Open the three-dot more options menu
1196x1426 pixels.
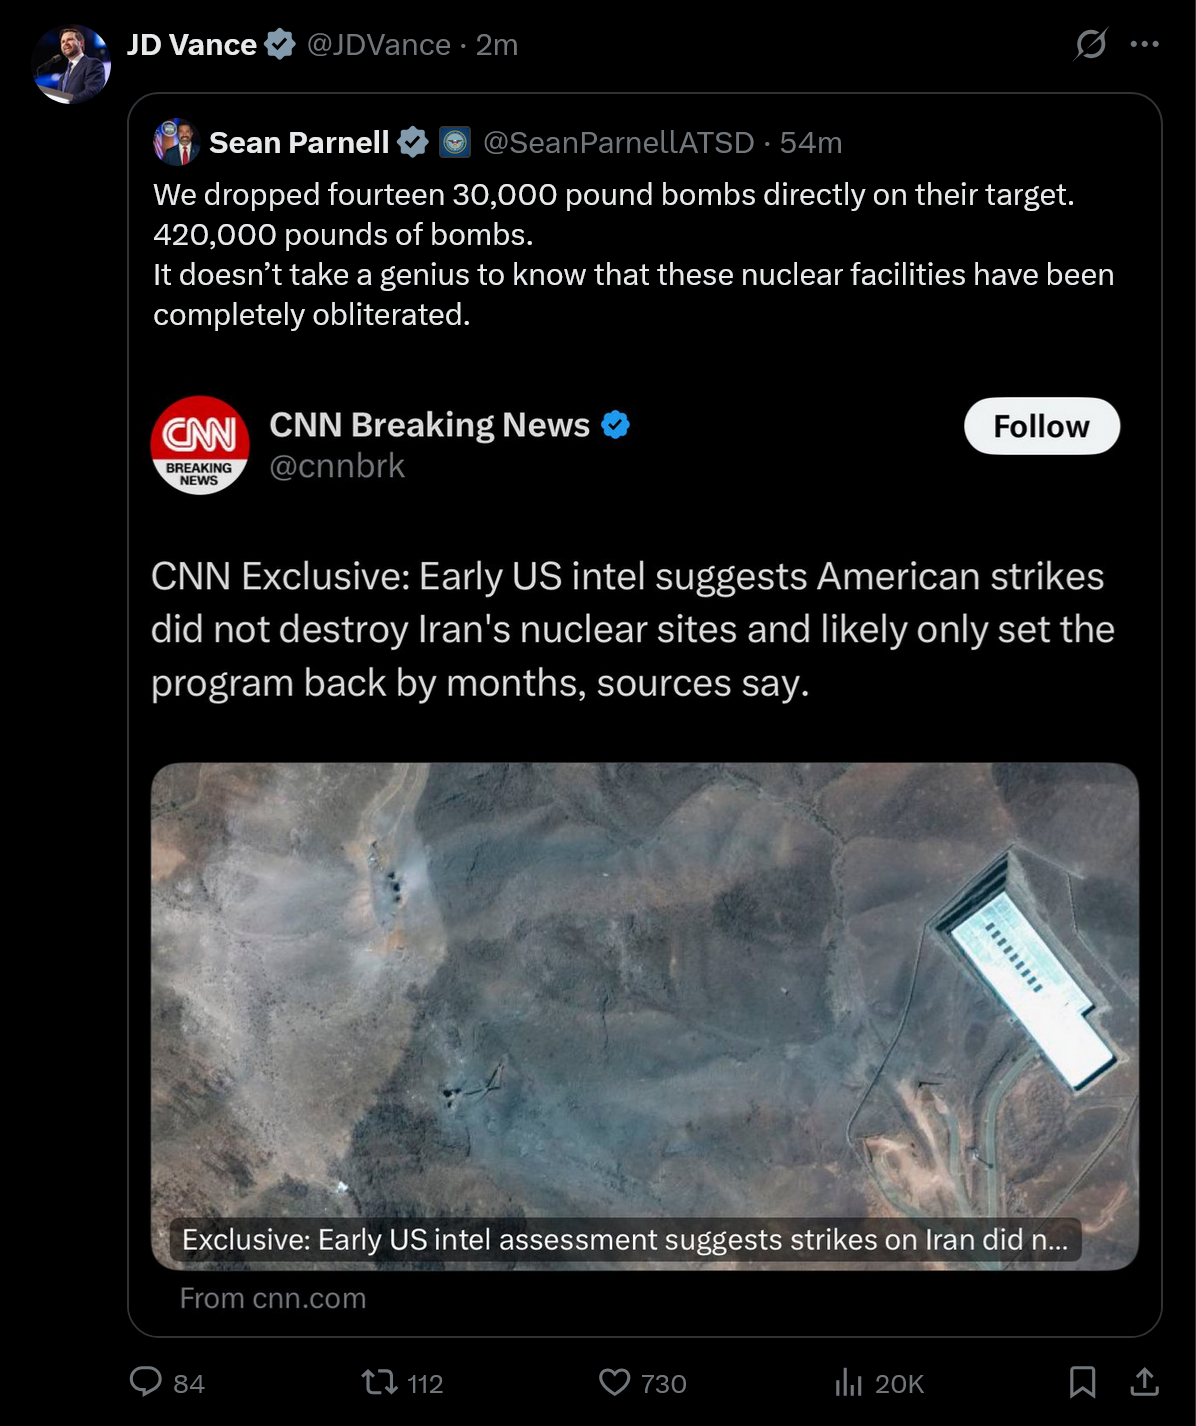point(1145,44)
